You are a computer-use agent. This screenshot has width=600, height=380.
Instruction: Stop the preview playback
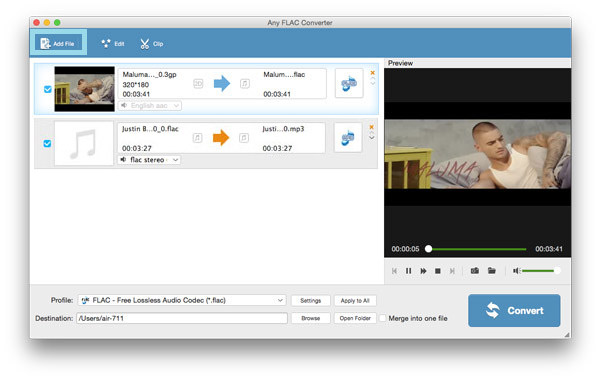[x=437, y=271]
